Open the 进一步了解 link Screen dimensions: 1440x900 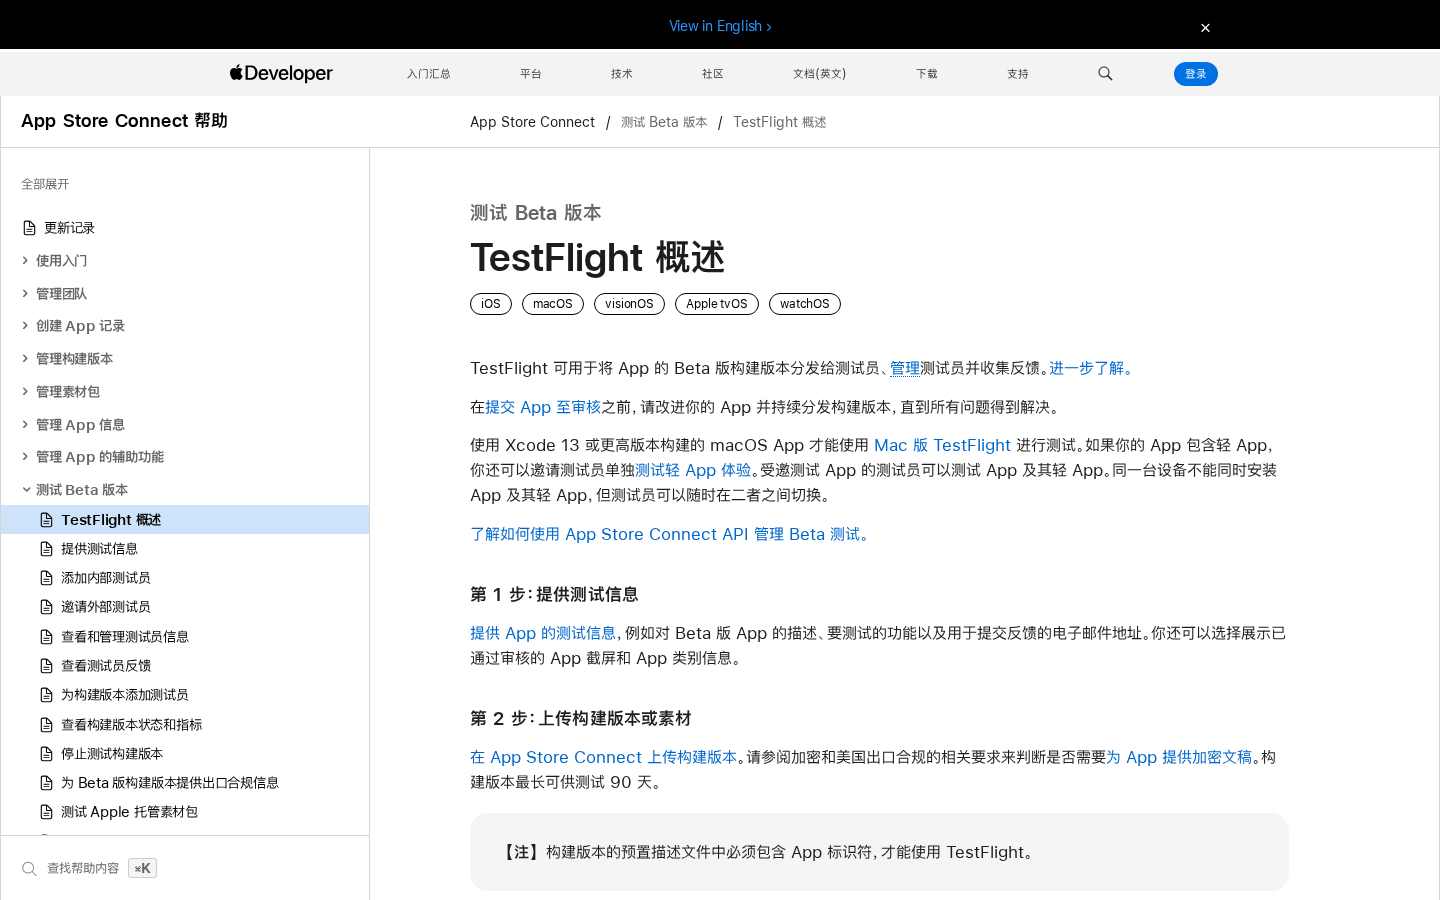(x=1093, y=368)
